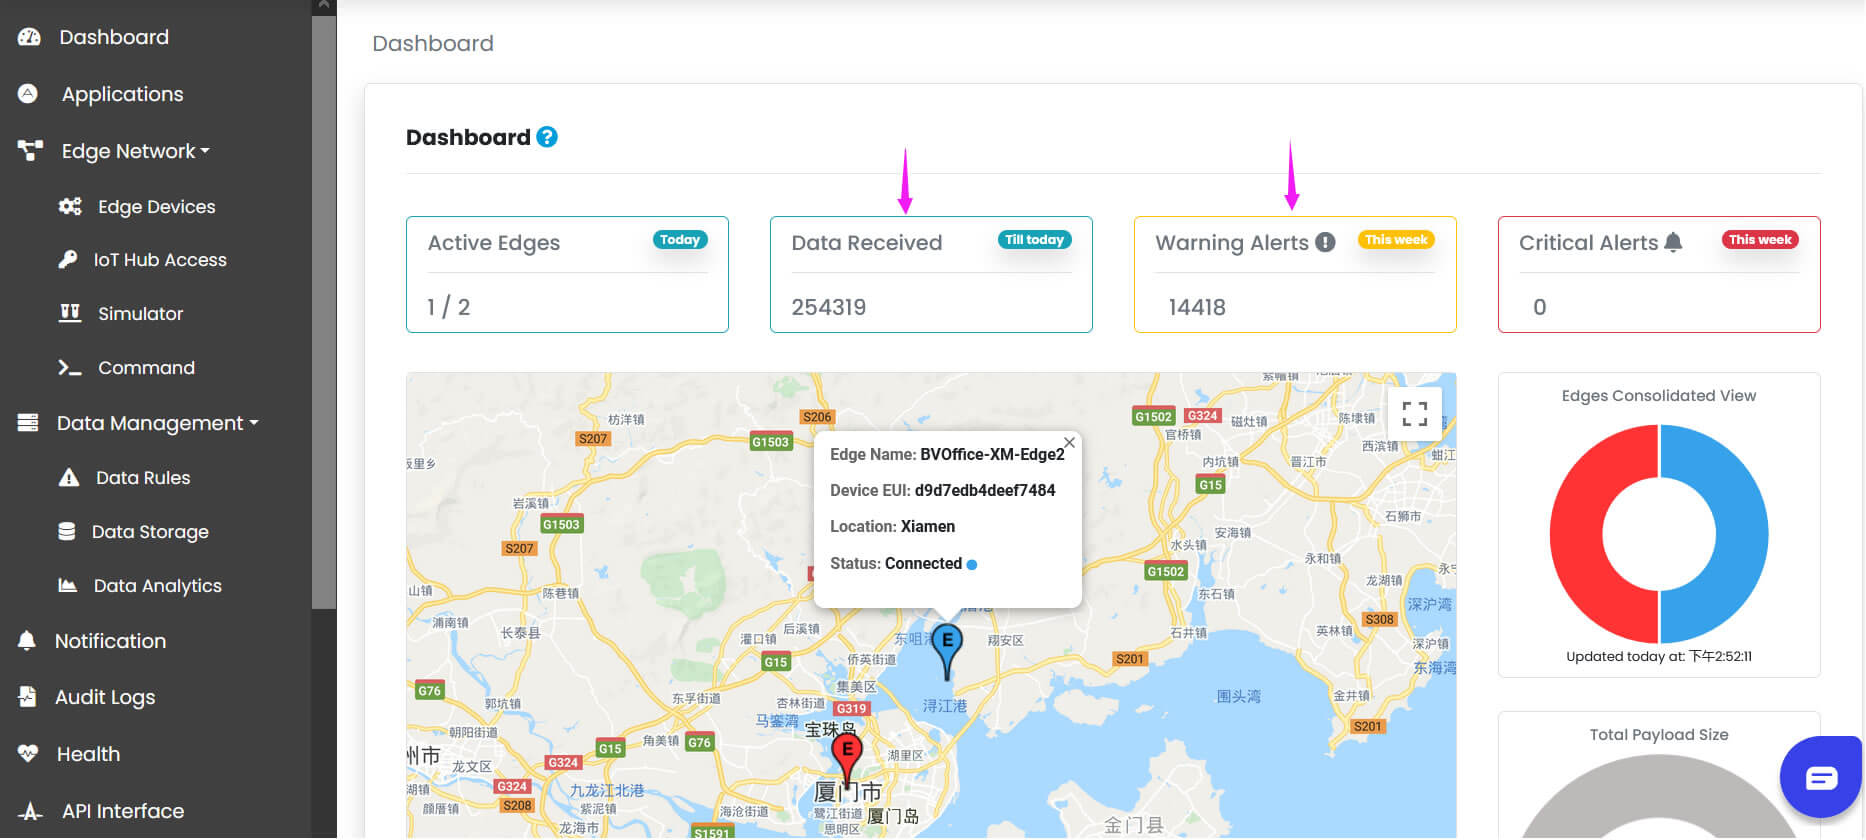Open Notification section
The height and width of the screenshot is (840, 1866).
pos(110,641)
